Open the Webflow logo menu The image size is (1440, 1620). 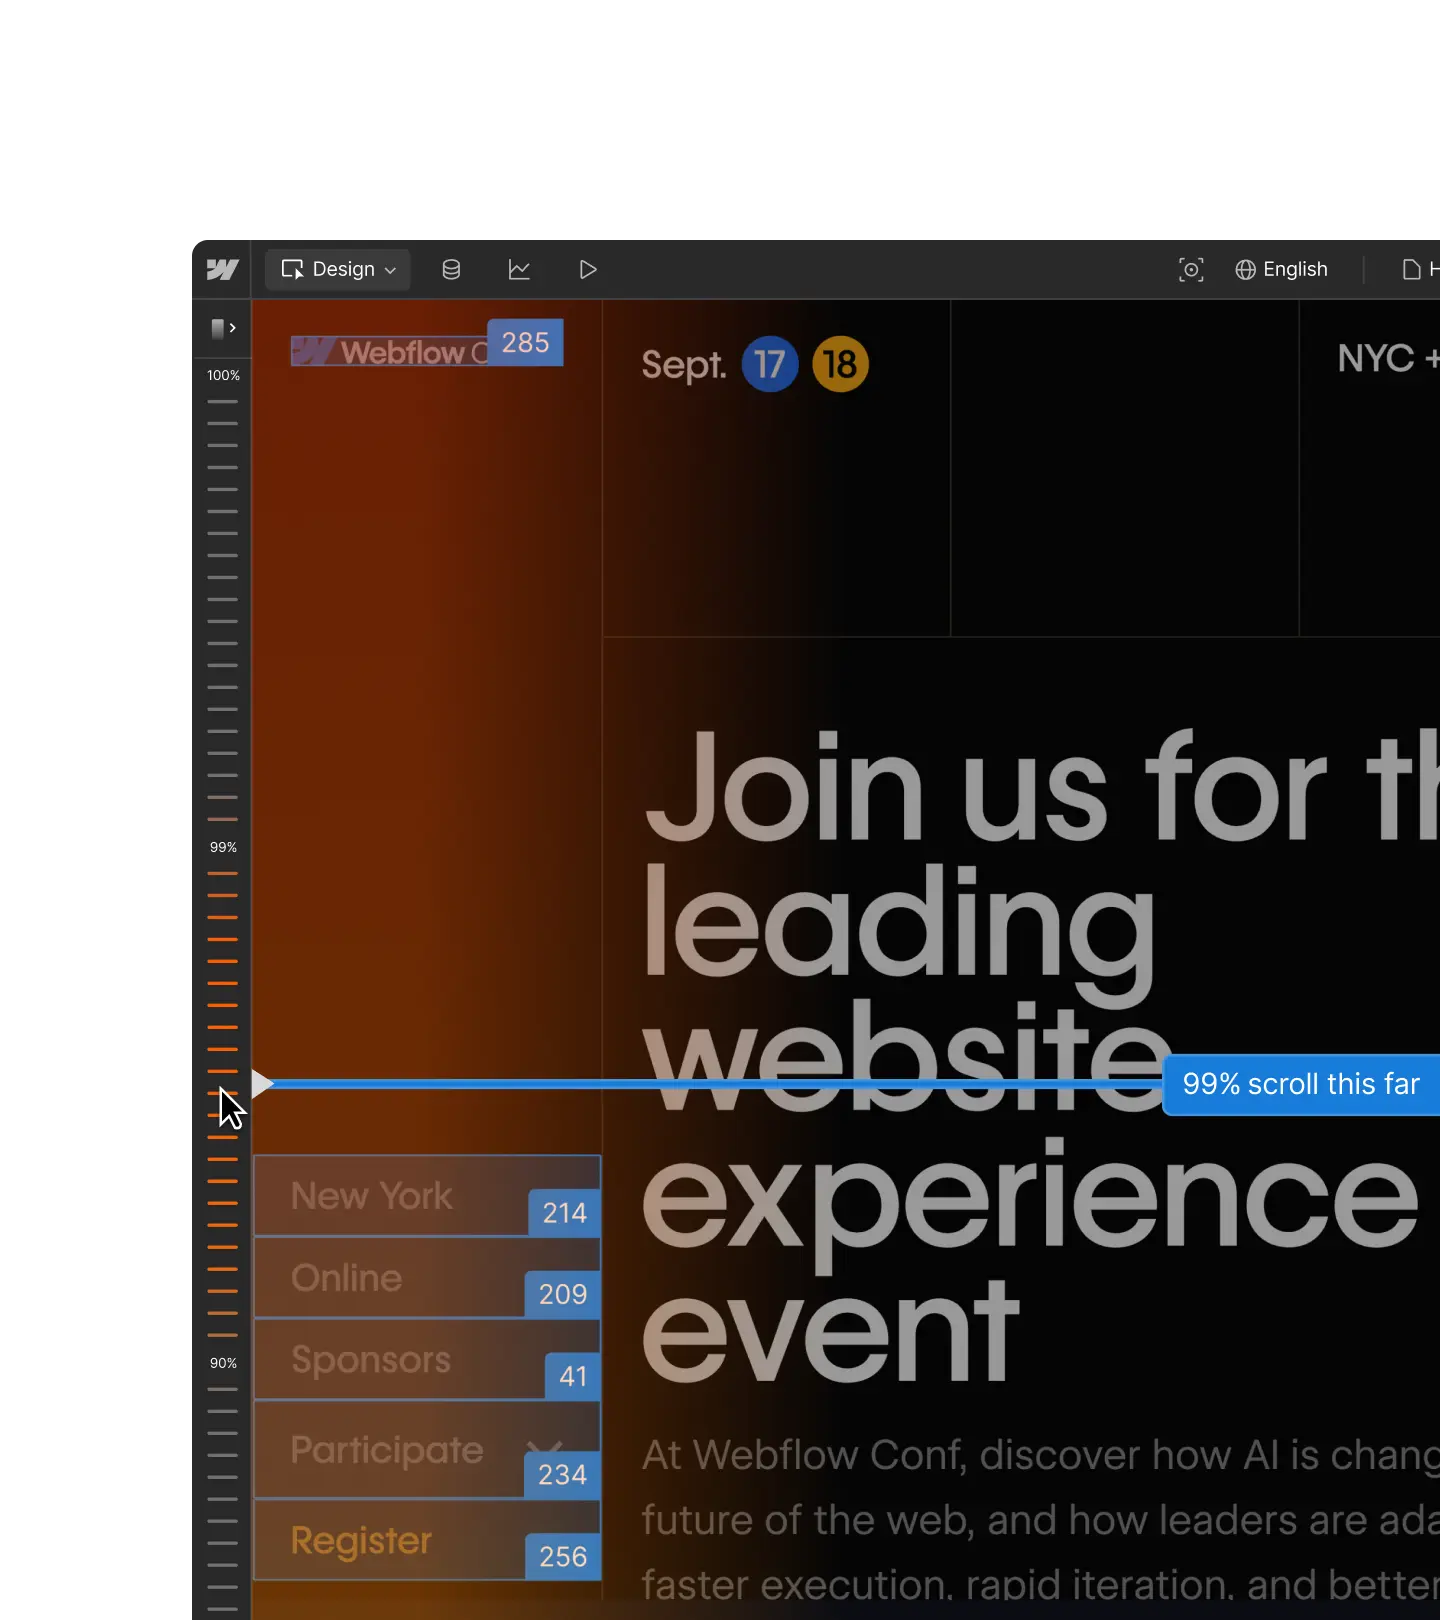tap(222, 269)
